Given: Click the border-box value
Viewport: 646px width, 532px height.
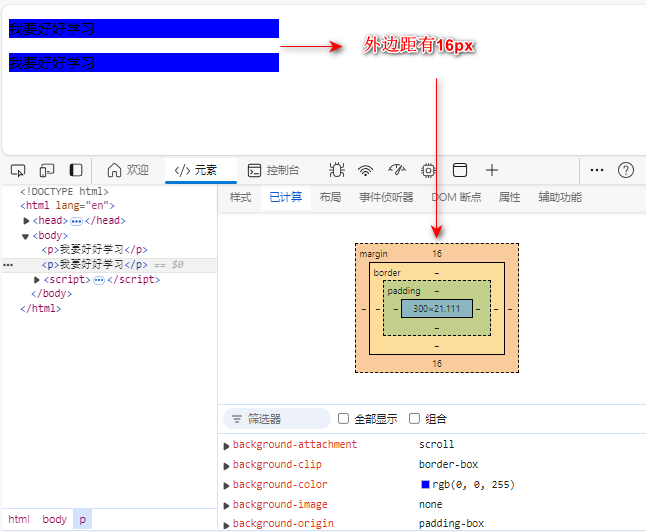Looking at the screenshot, I should [448, 464].
